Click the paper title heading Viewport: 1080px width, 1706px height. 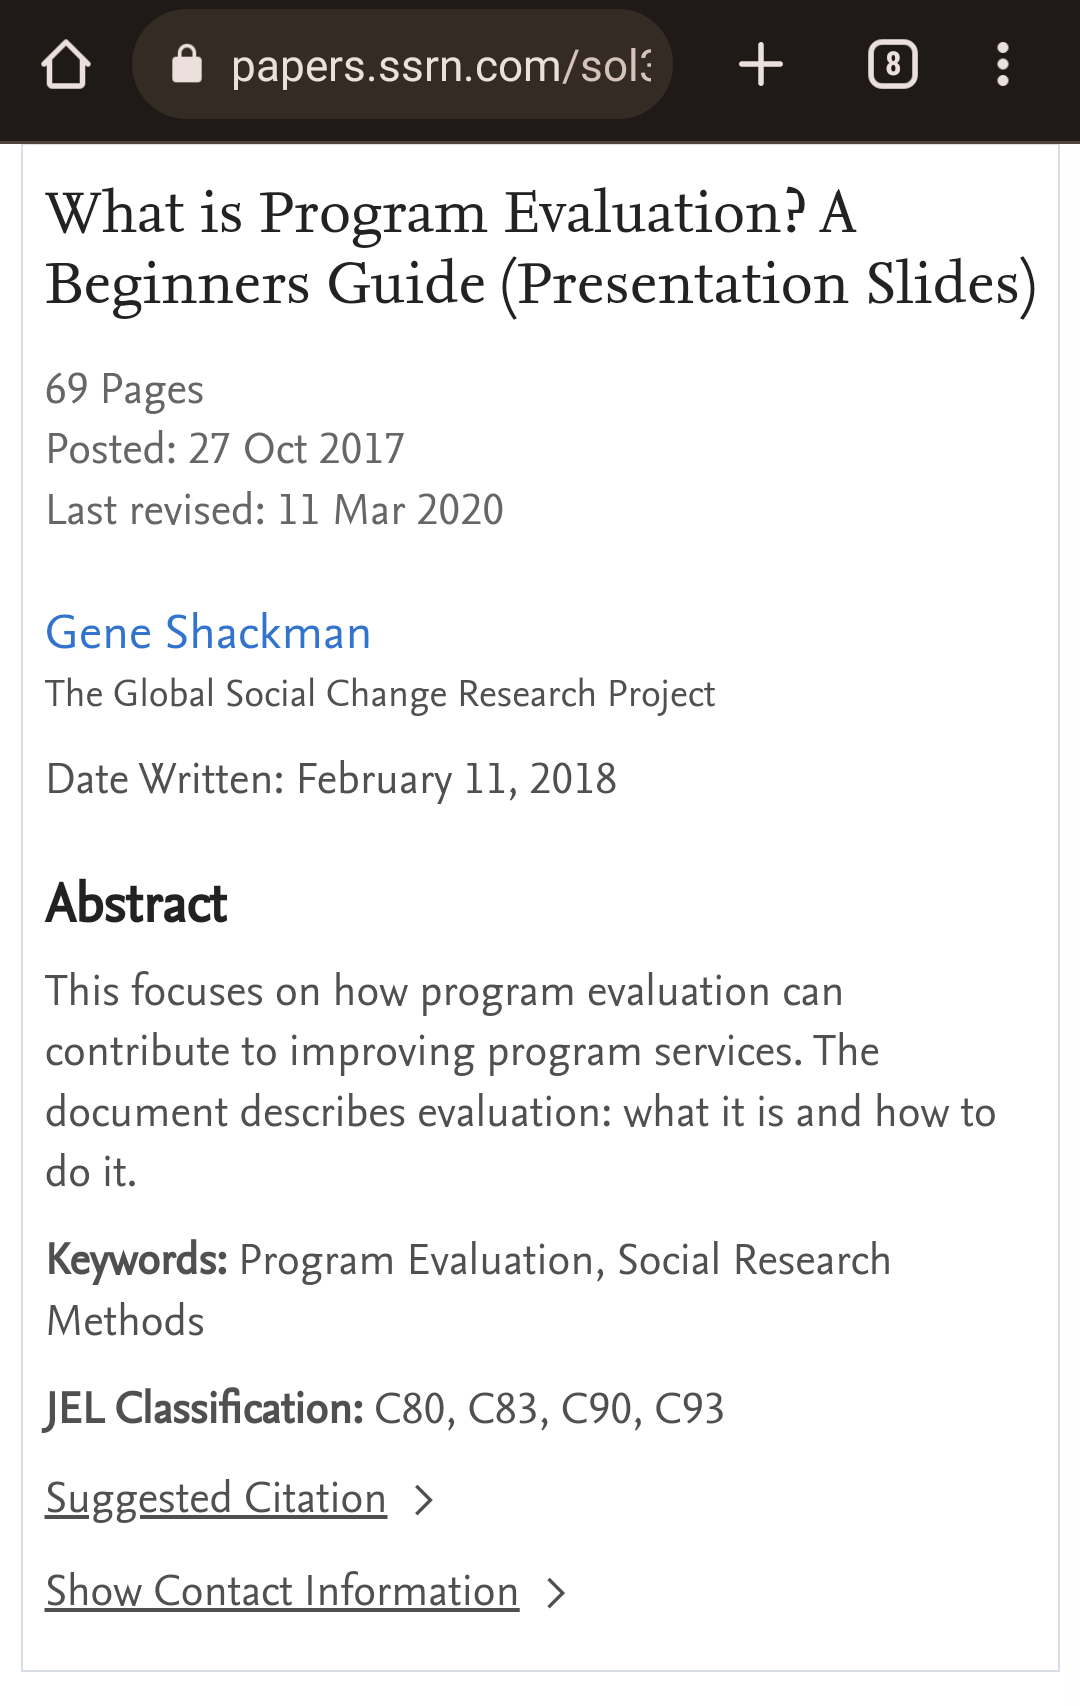point(541,249)
